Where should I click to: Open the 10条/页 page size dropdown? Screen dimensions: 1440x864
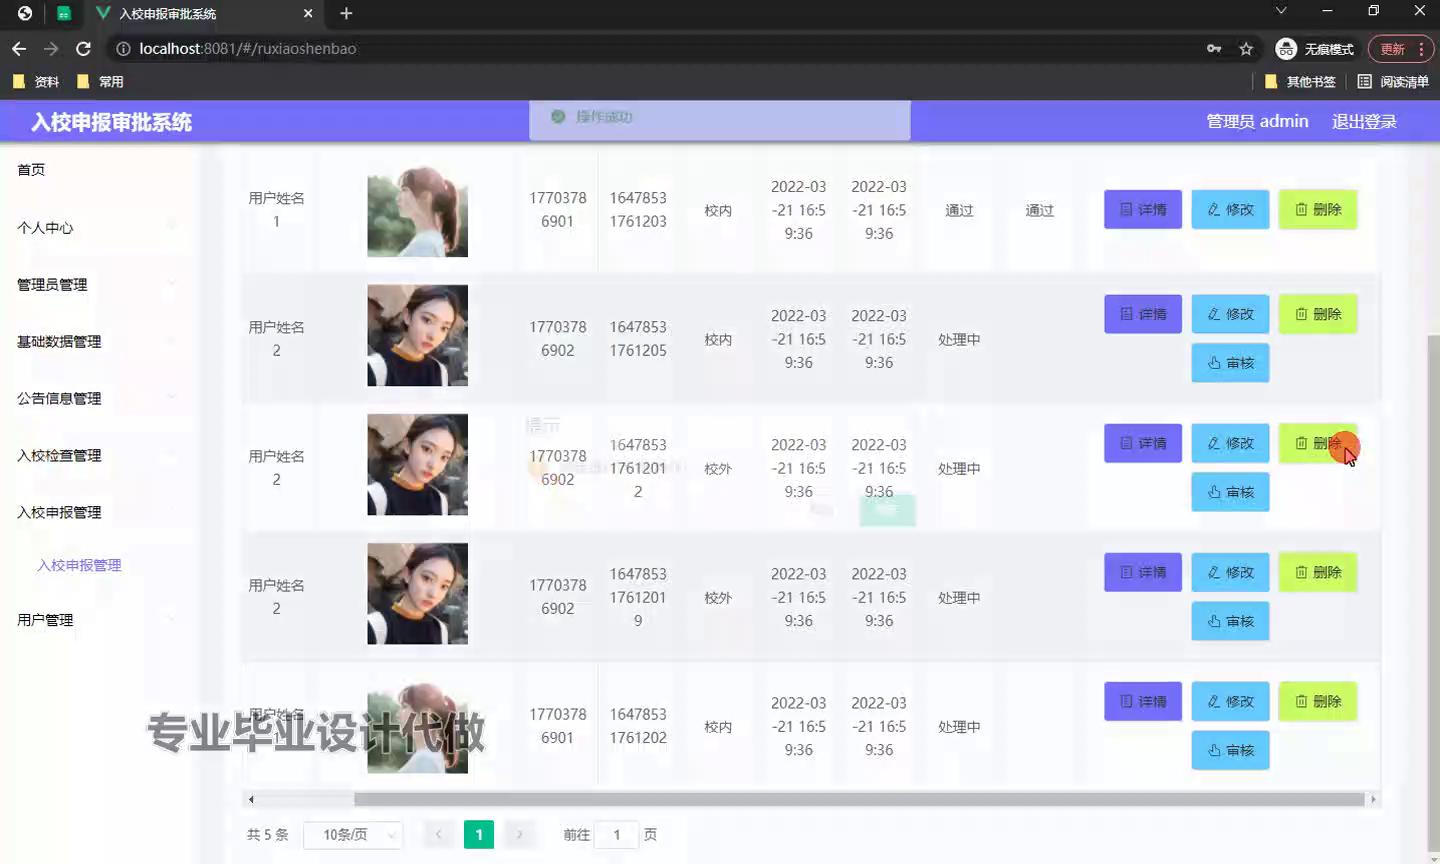352,835
